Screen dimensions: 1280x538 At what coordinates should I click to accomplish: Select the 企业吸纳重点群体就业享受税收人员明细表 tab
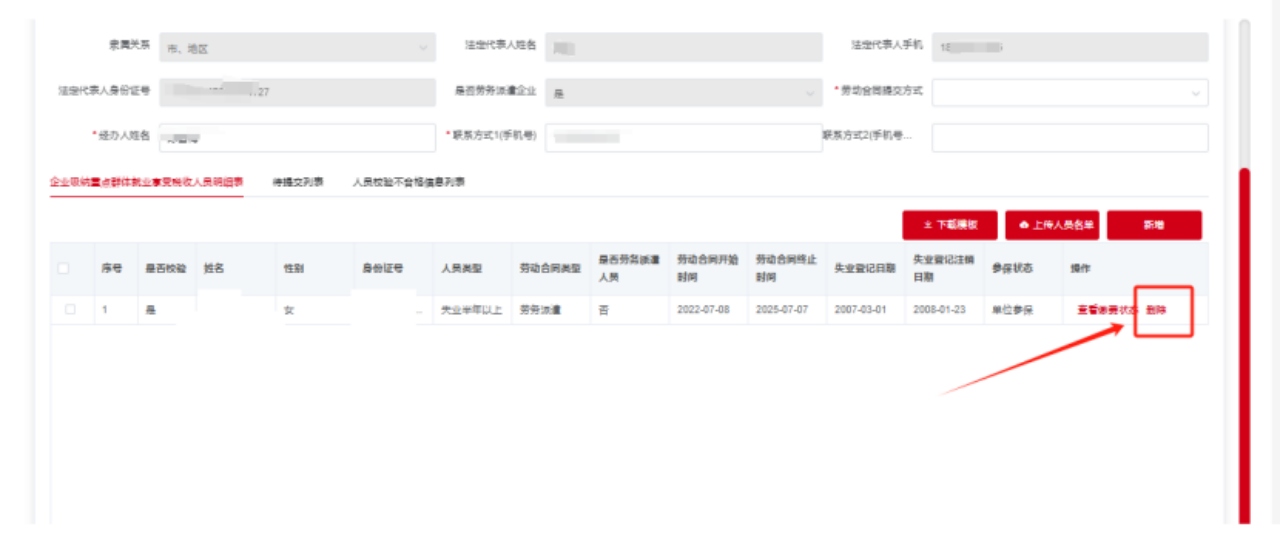(147, 183)
